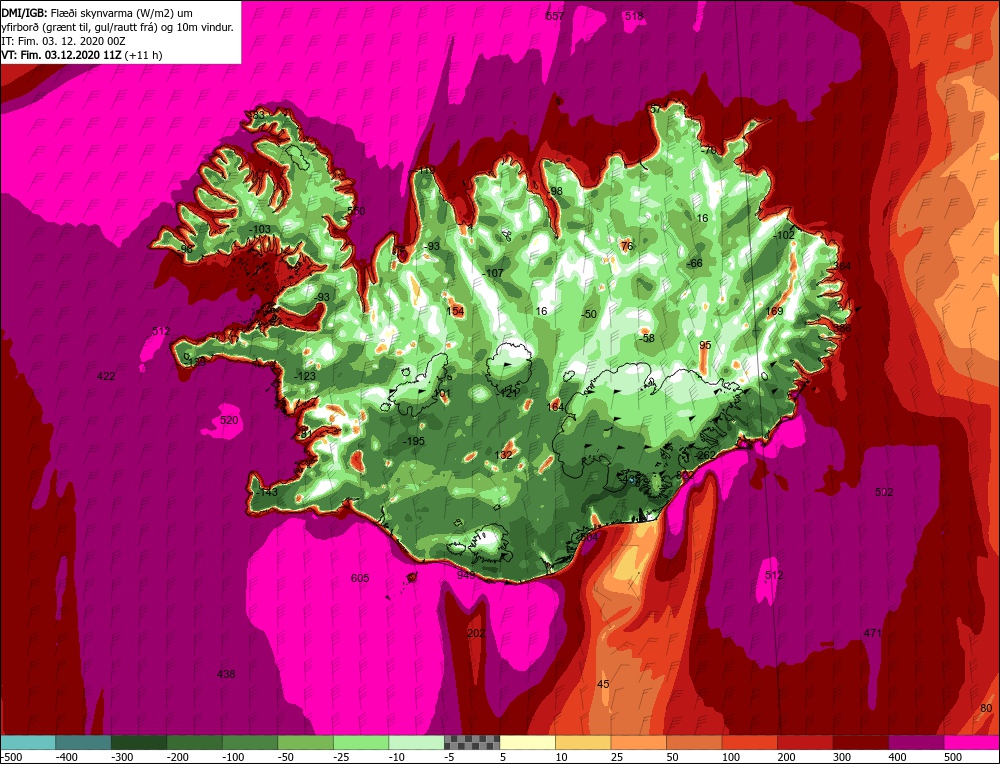Screen dimensions: 1000x764
Task: Click the flux value 438 in the southwest sea
Action: 226,674
